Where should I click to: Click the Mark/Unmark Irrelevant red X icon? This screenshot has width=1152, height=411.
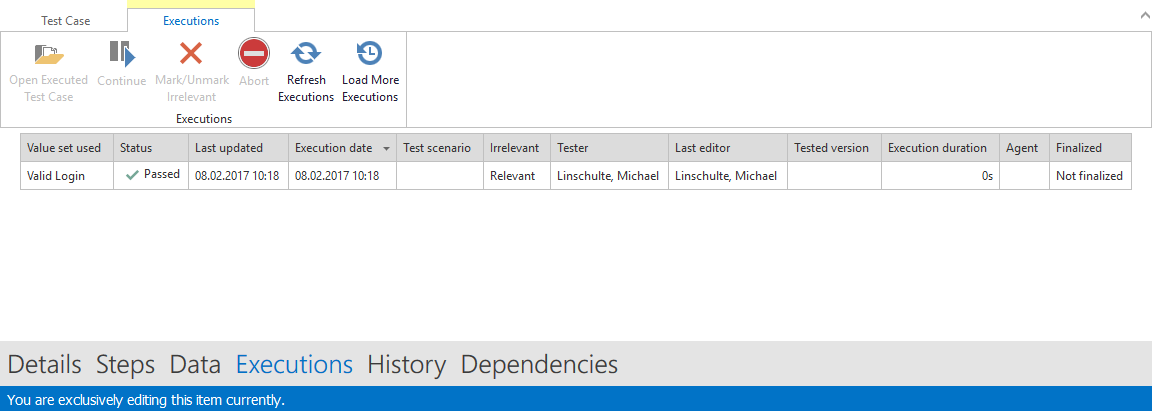click(x=191, y=54)
